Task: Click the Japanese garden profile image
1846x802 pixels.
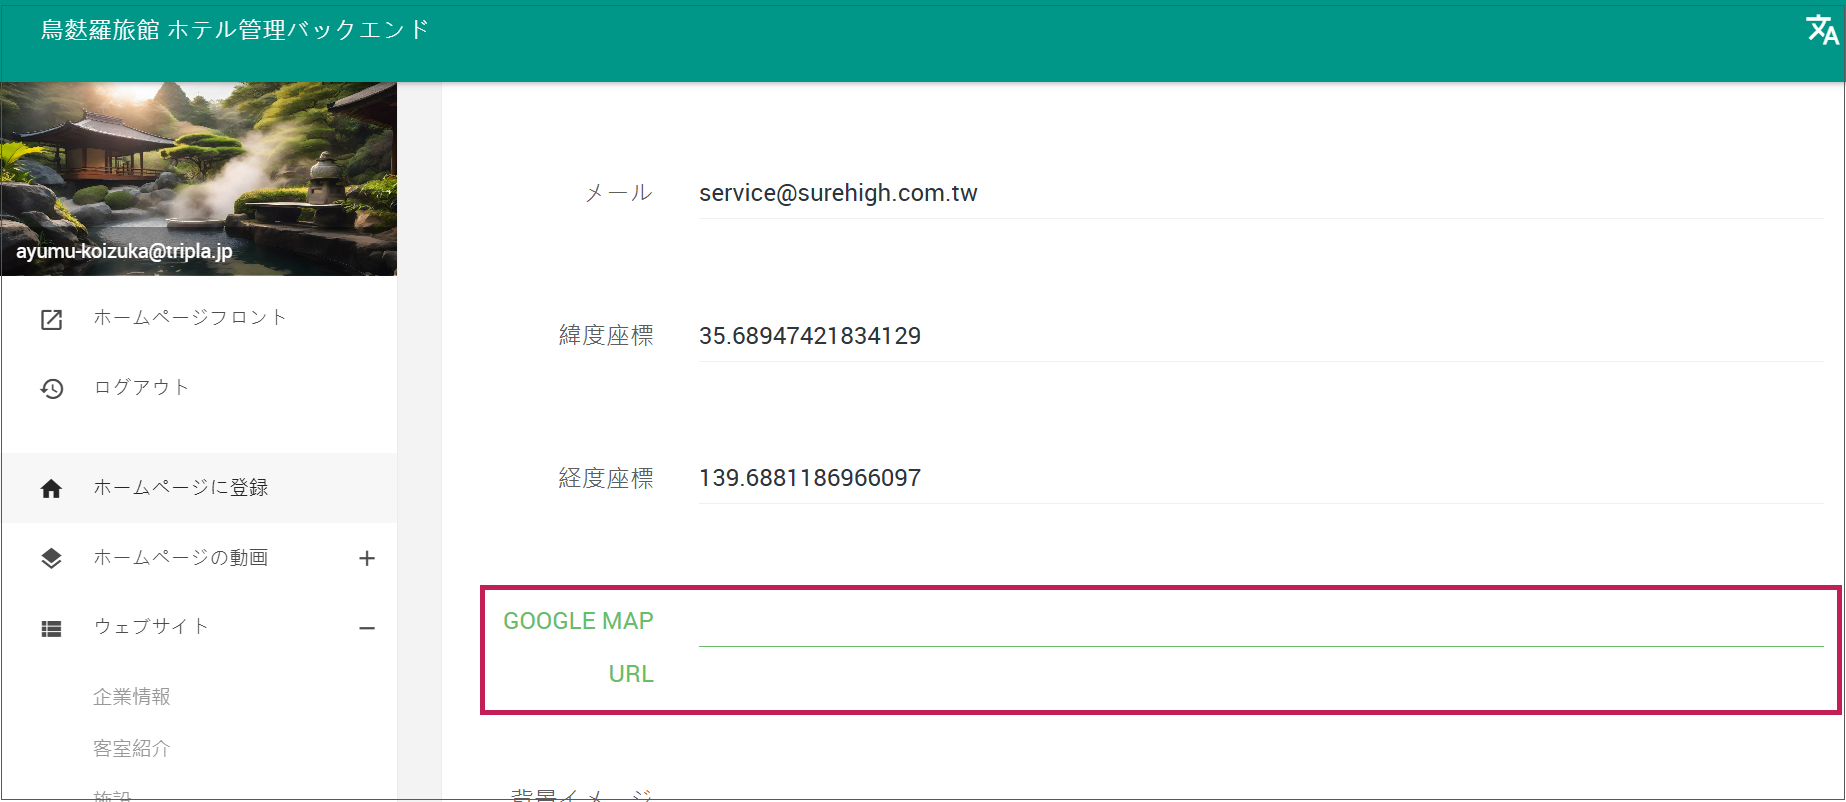Action: pos(198,170)
